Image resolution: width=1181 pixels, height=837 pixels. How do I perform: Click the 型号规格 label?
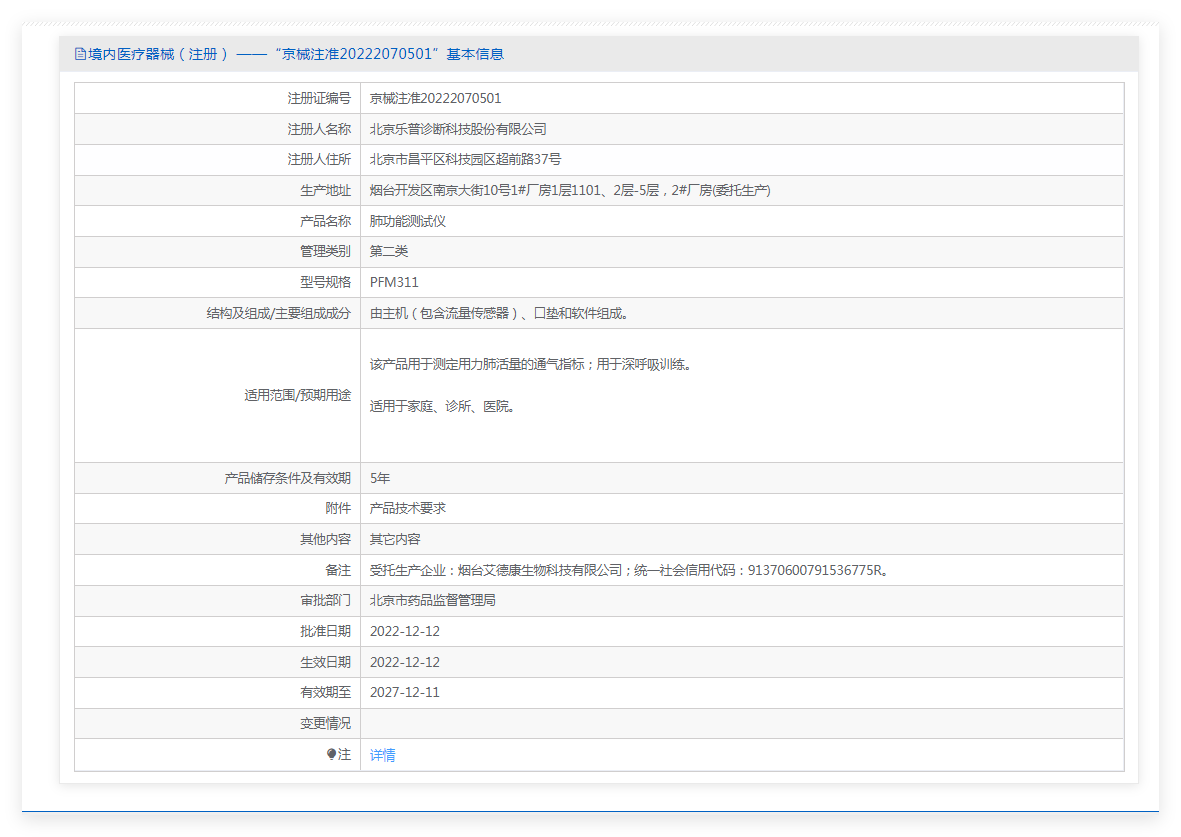pyautogui.click(x=325, y=283)
